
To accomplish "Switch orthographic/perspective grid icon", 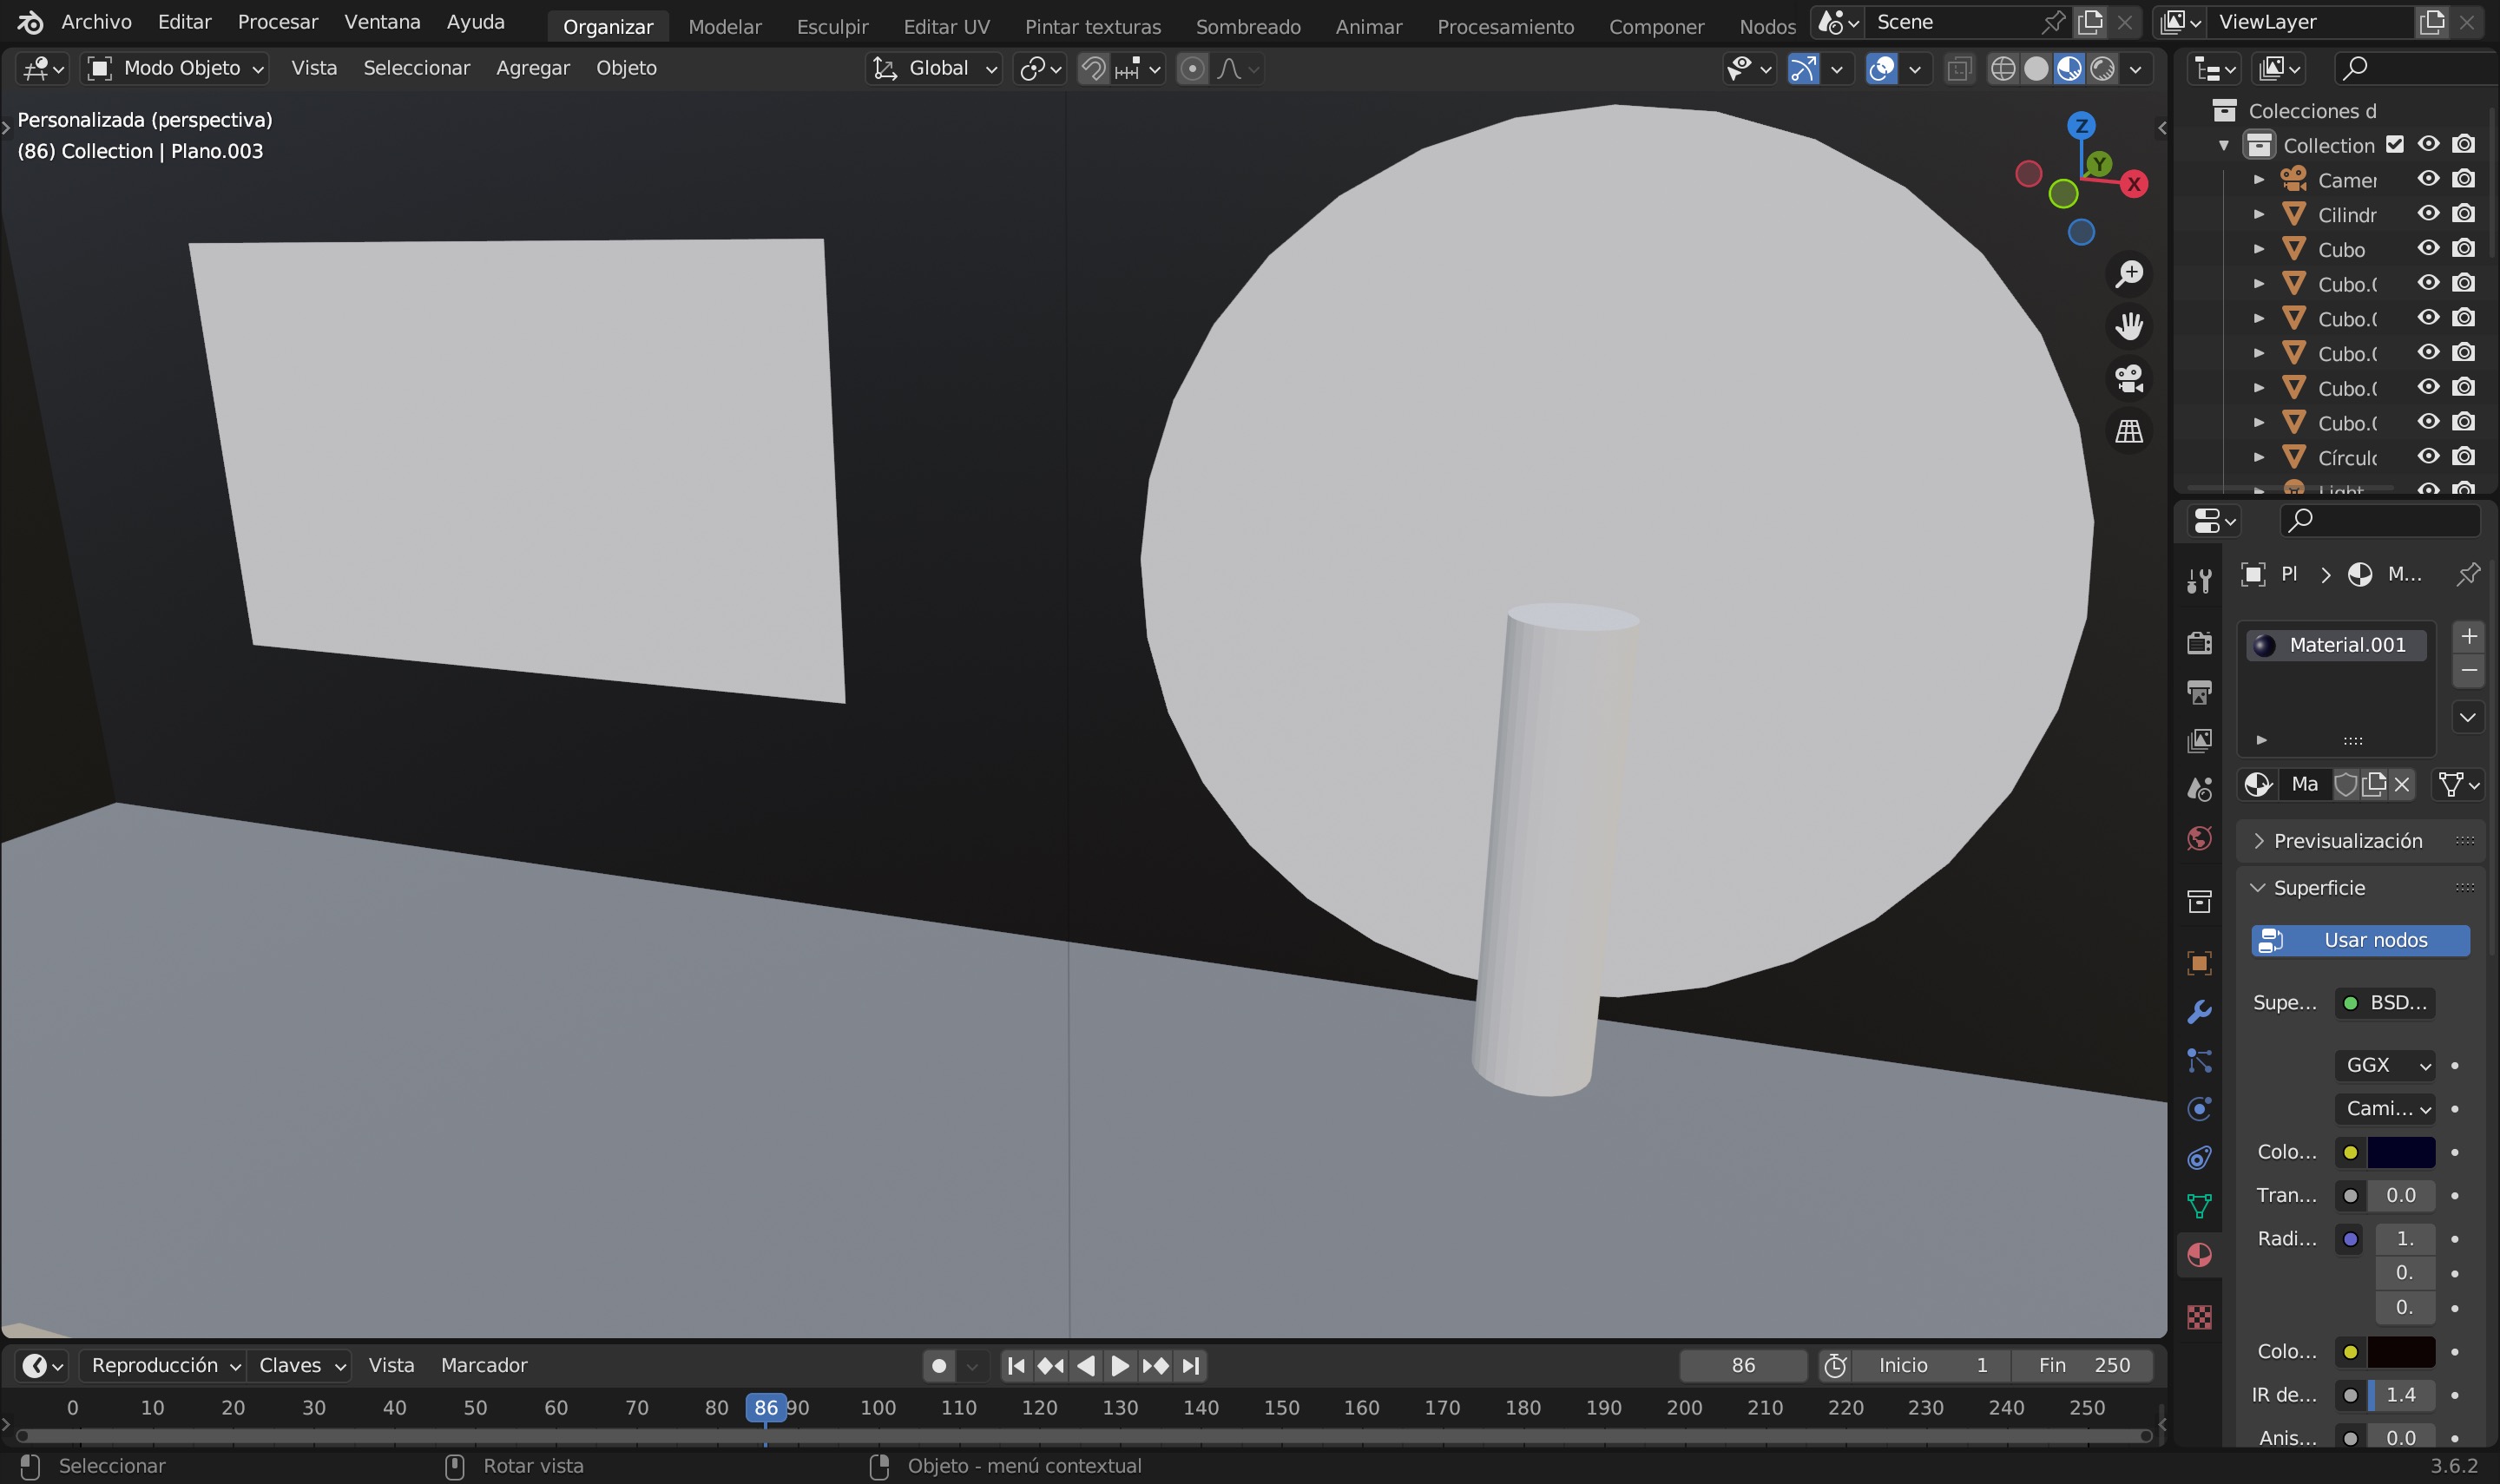I will tap(2129, 431).
